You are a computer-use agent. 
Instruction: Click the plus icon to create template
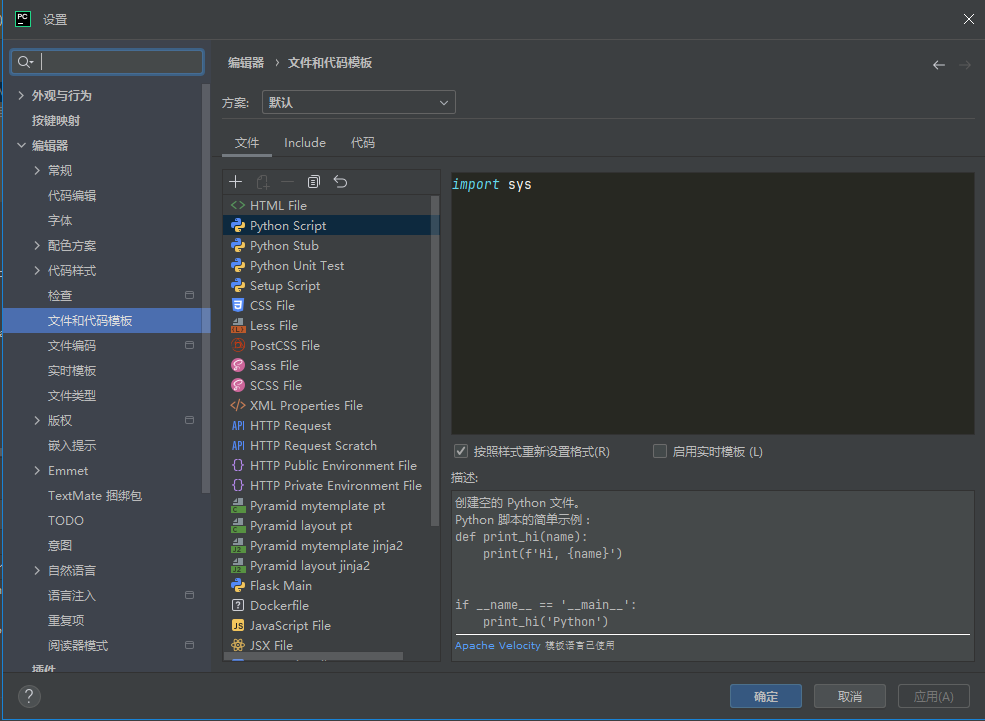click(x=236, y=182)
